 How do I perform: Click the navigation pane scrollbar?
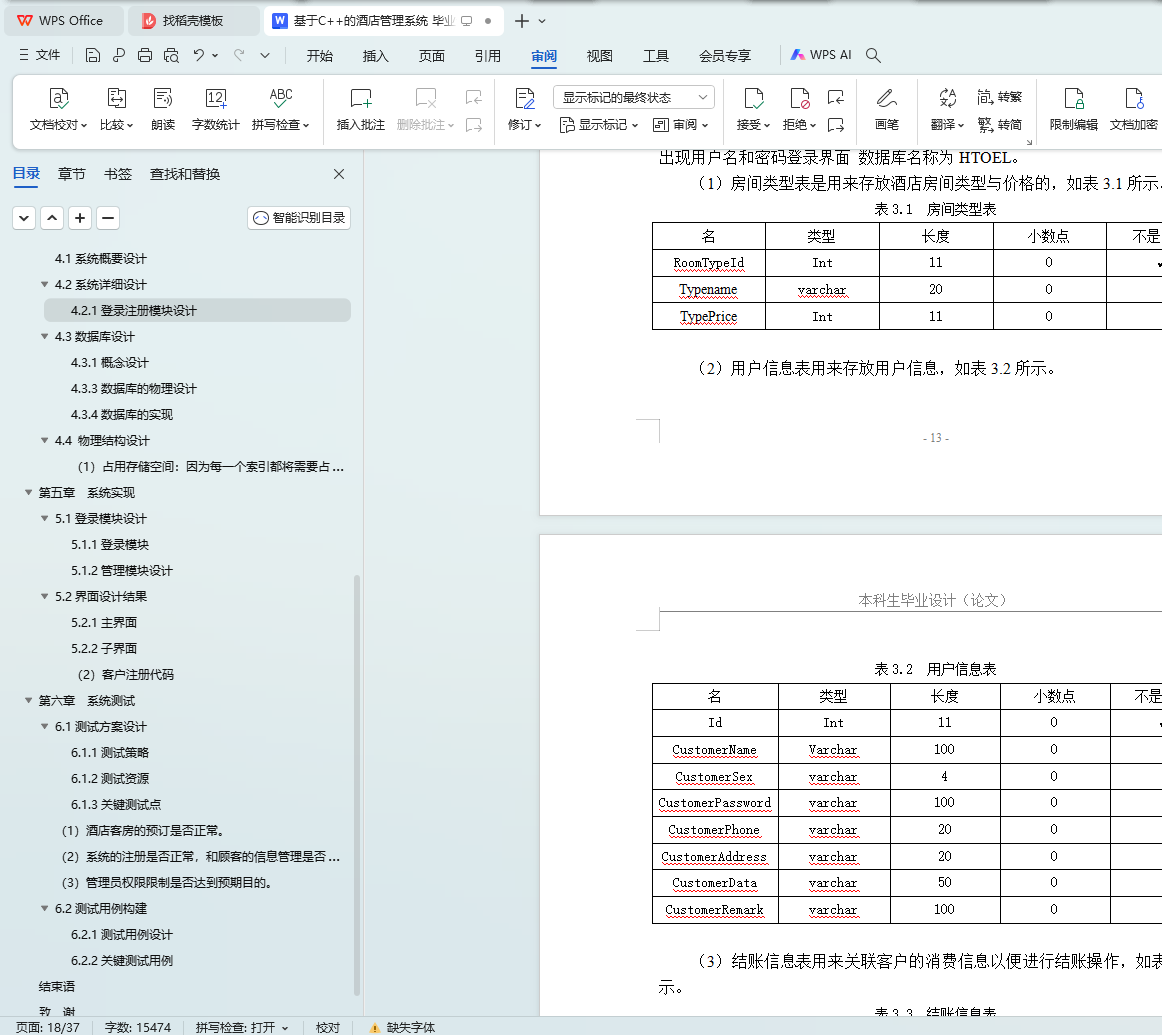pos(357,785)
